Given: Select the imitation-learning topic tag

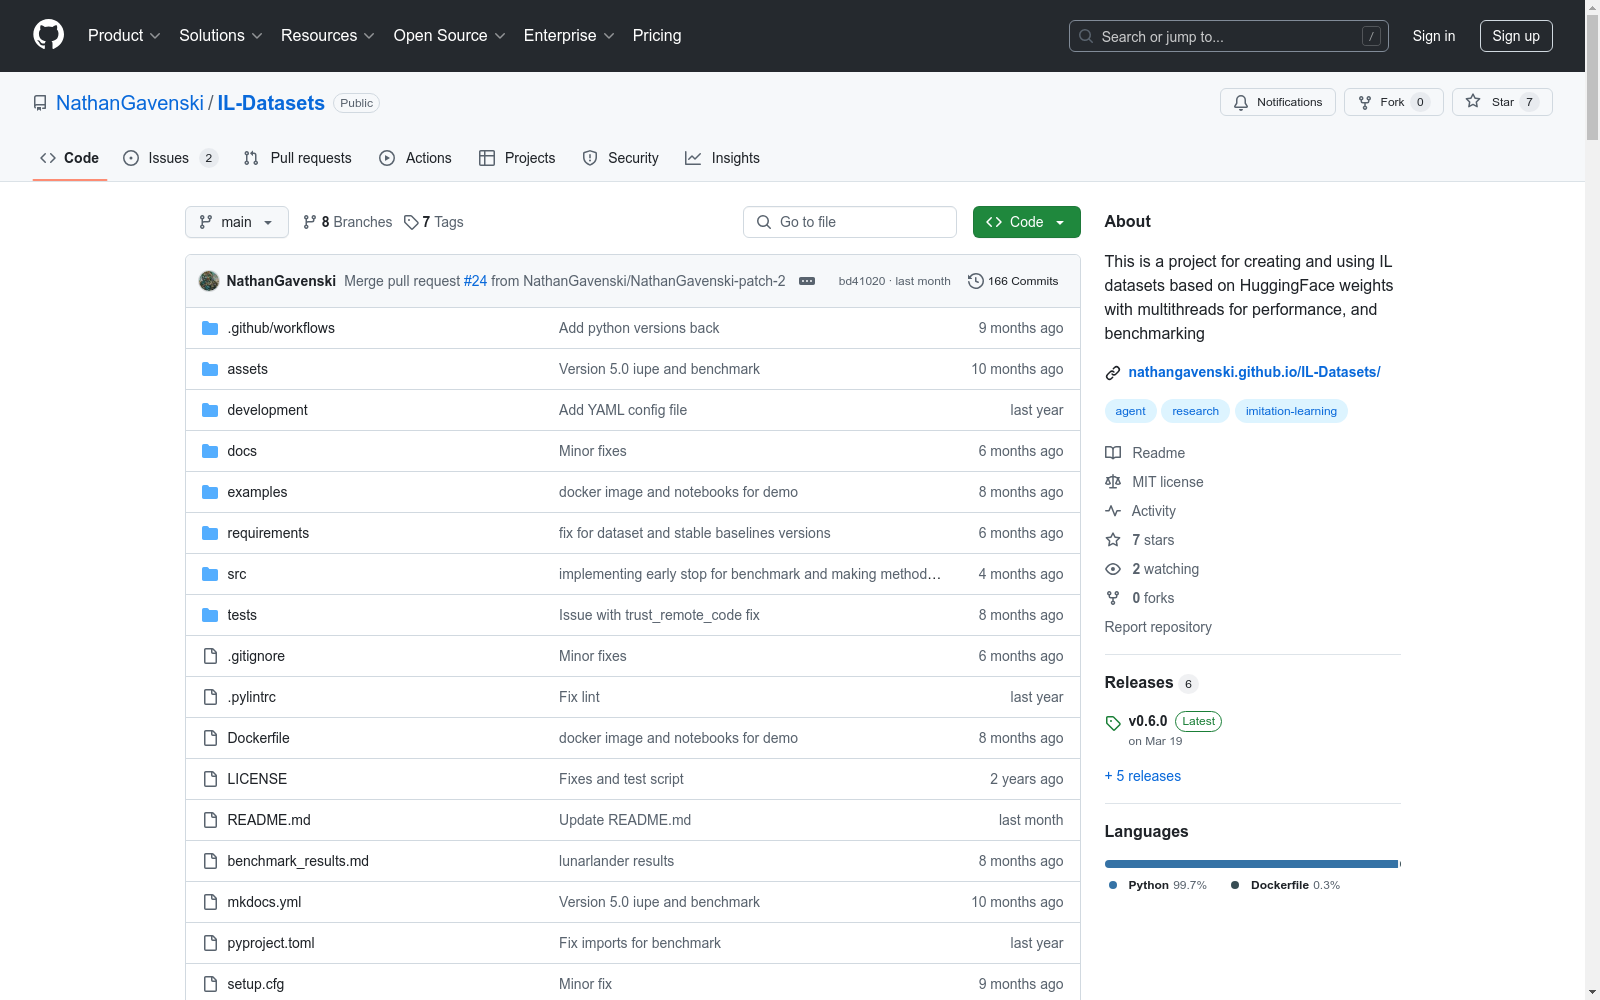Looking at the screenshot, I should tap(1291, 411).
